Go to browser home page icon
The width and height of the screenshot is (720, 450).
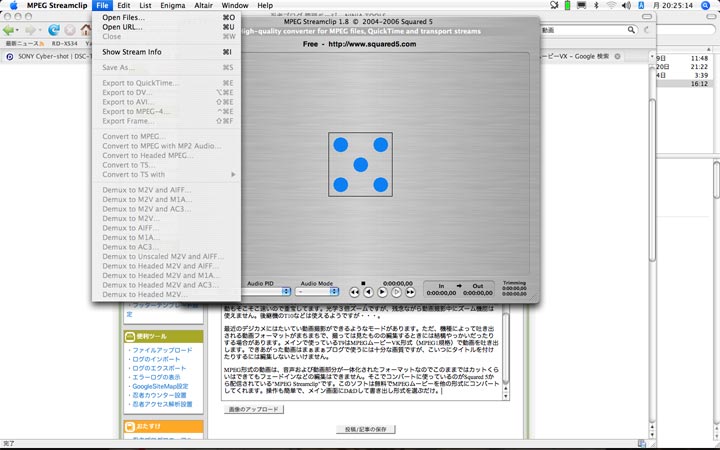(x=86, y=30)
